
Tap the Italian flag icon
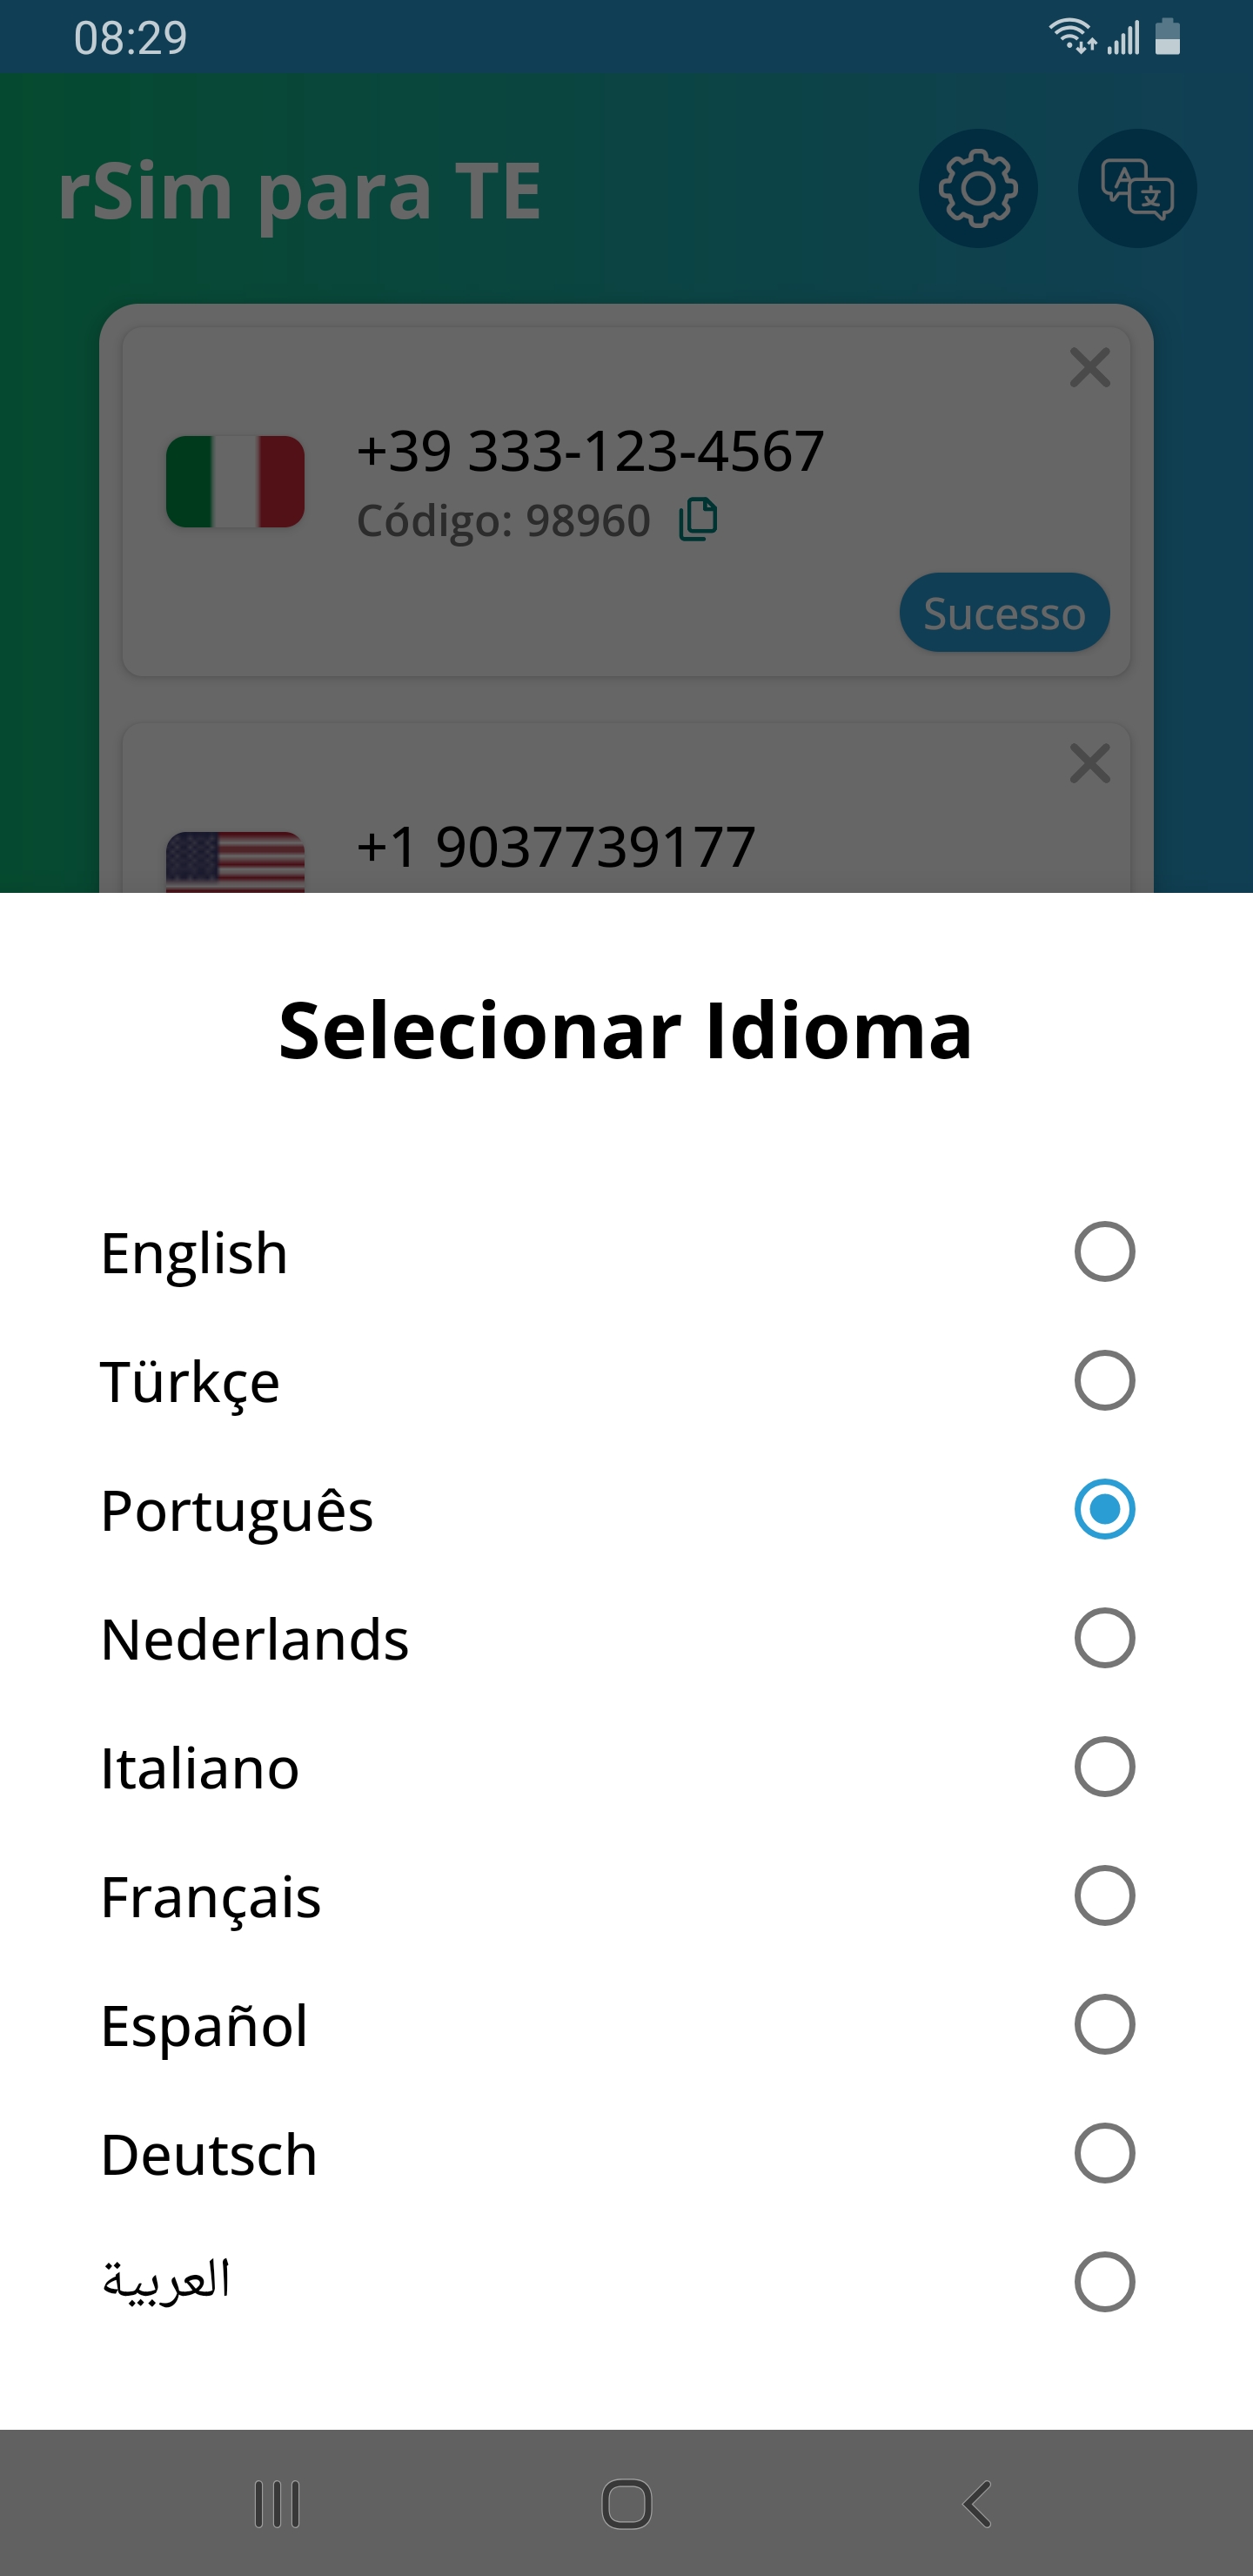coord(235,481)
